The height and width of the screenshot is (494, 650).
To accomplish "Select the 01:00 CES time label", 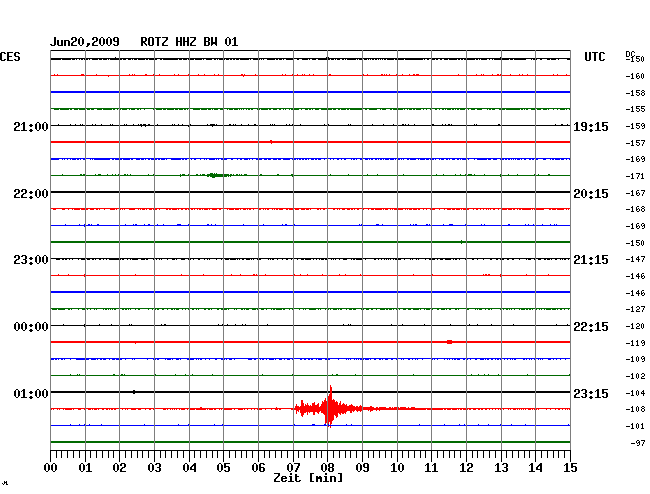I will (x=31, y=393).
